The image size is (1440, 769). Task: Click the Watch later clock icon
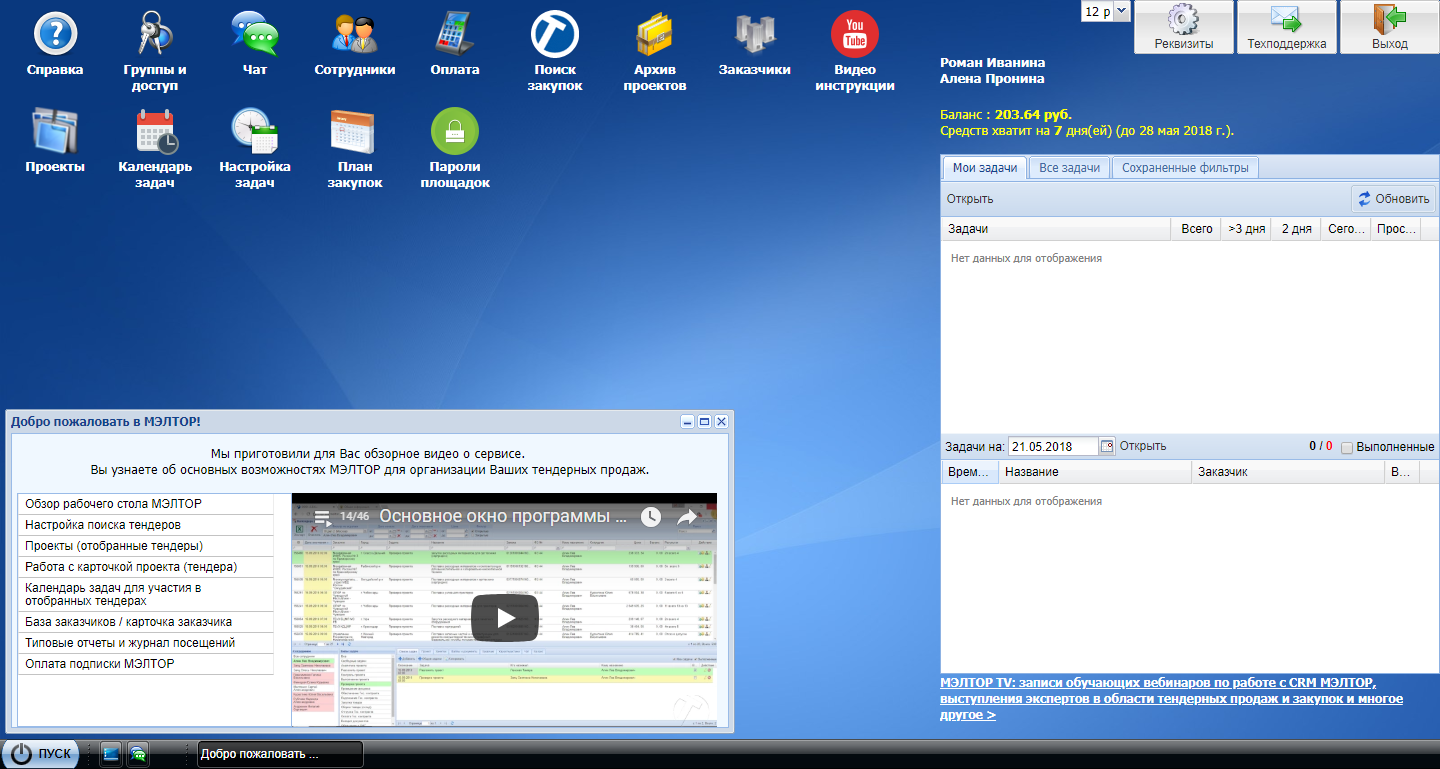651,517
